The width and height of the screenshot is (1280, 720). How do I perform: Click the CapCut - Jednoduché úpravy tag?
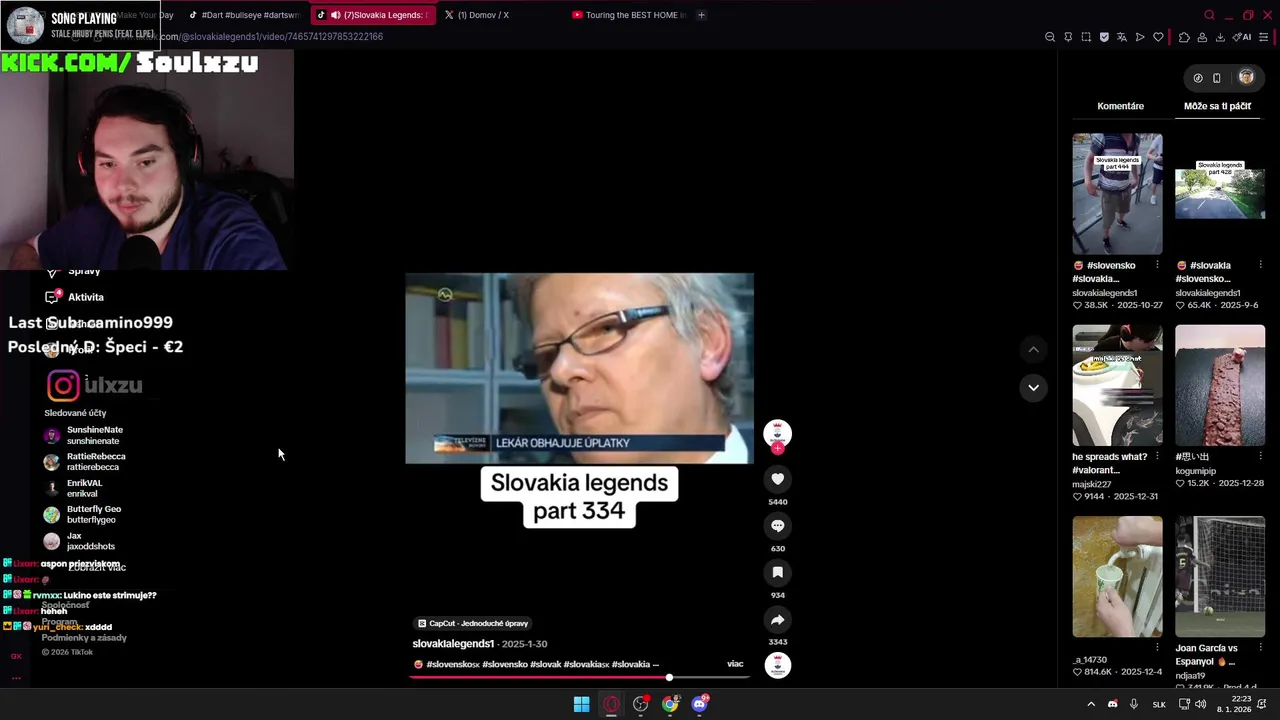tap(473, 623)
